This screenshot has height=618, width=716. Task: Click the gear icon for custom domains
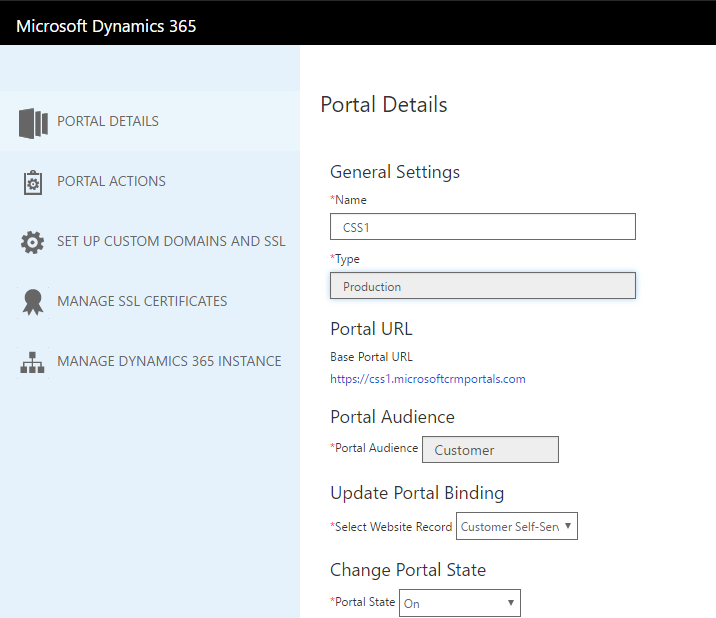point(33,242)
